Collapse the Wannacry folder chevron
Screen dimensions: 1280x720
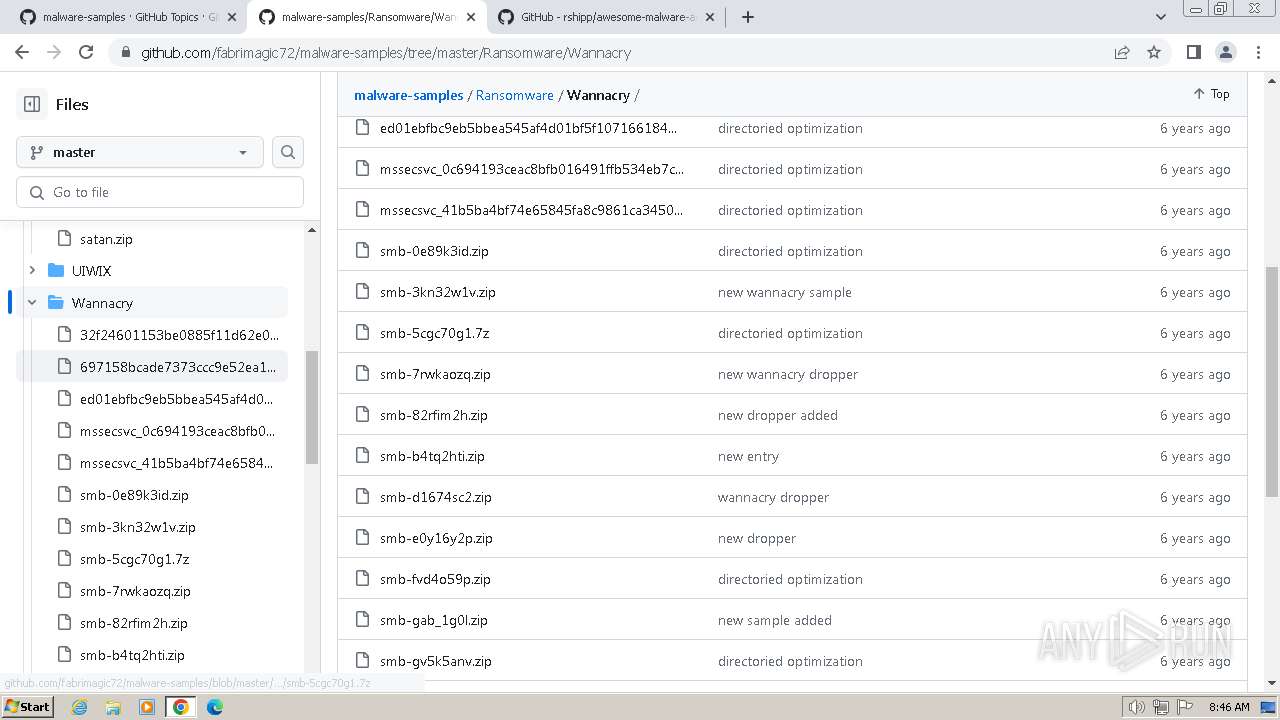click(x=32, y=303)
